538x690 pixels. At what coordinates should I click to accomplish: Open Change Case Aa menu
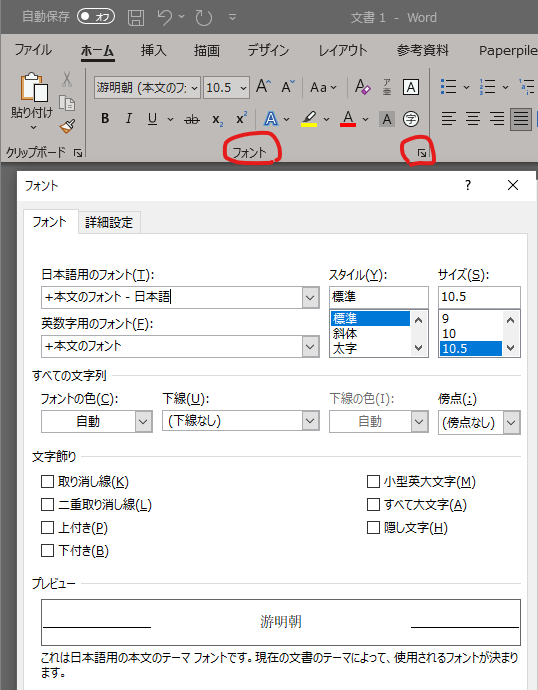click(323, 88)
